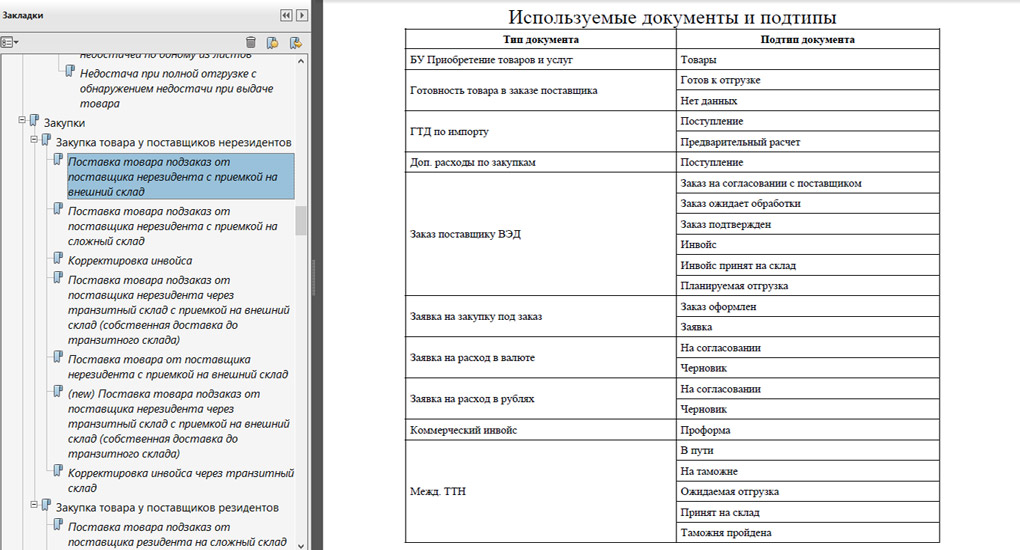
Task: Select the Закупки bookmark
Action: (x=64, y=122)
